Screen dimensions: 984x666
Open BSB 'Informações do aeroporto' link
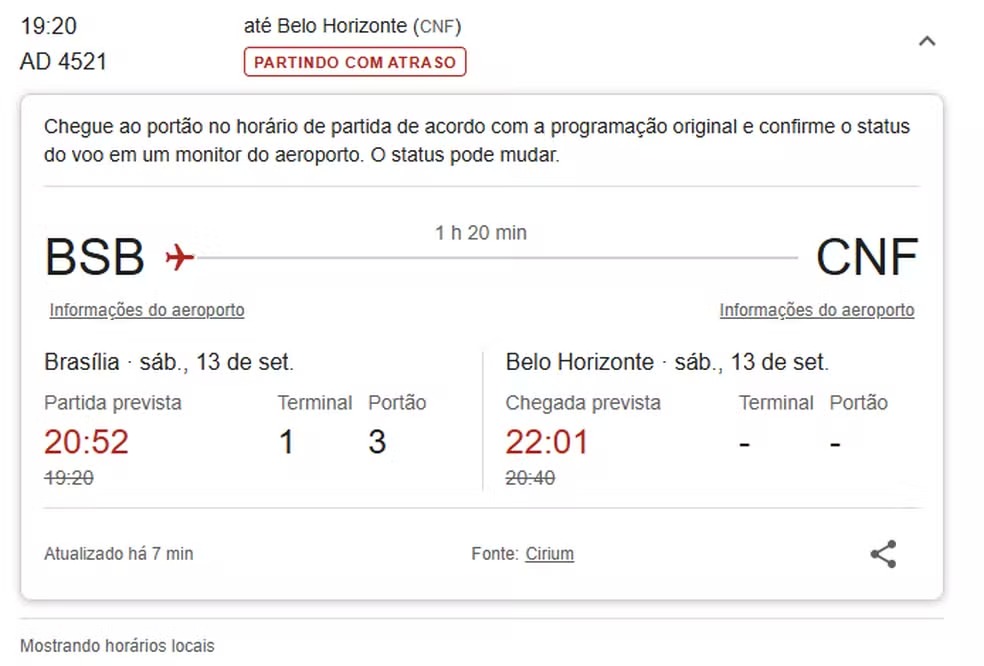[147, 310]
